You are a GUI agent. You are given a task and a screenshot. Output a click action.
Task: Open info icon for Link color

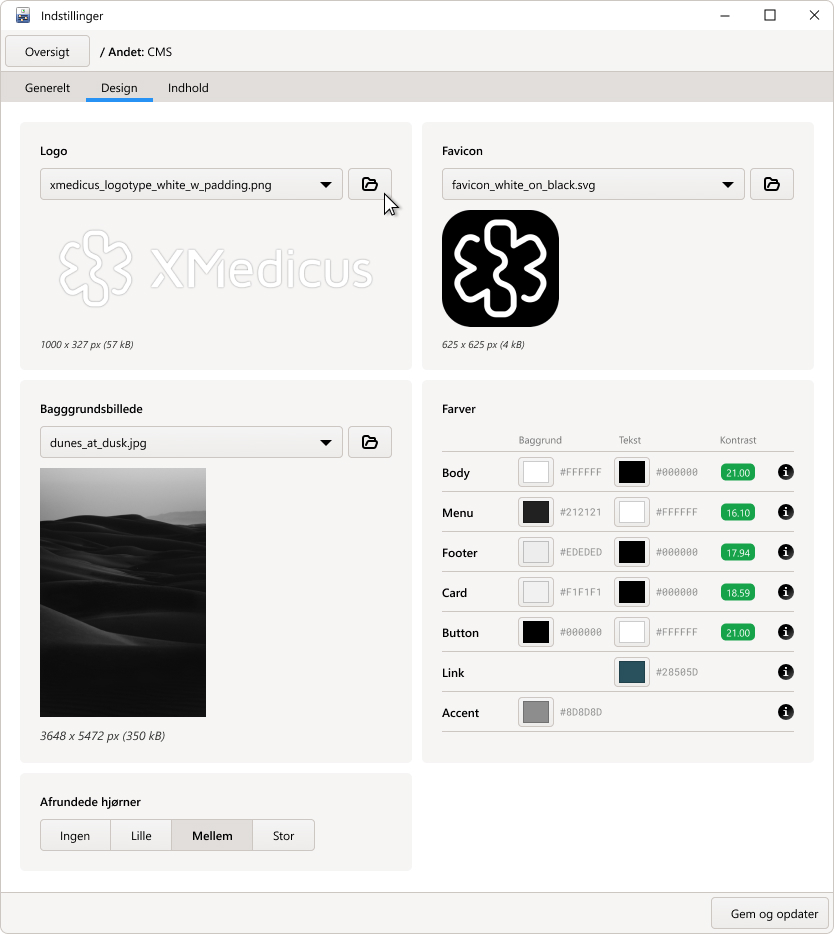tap(786, 672)
